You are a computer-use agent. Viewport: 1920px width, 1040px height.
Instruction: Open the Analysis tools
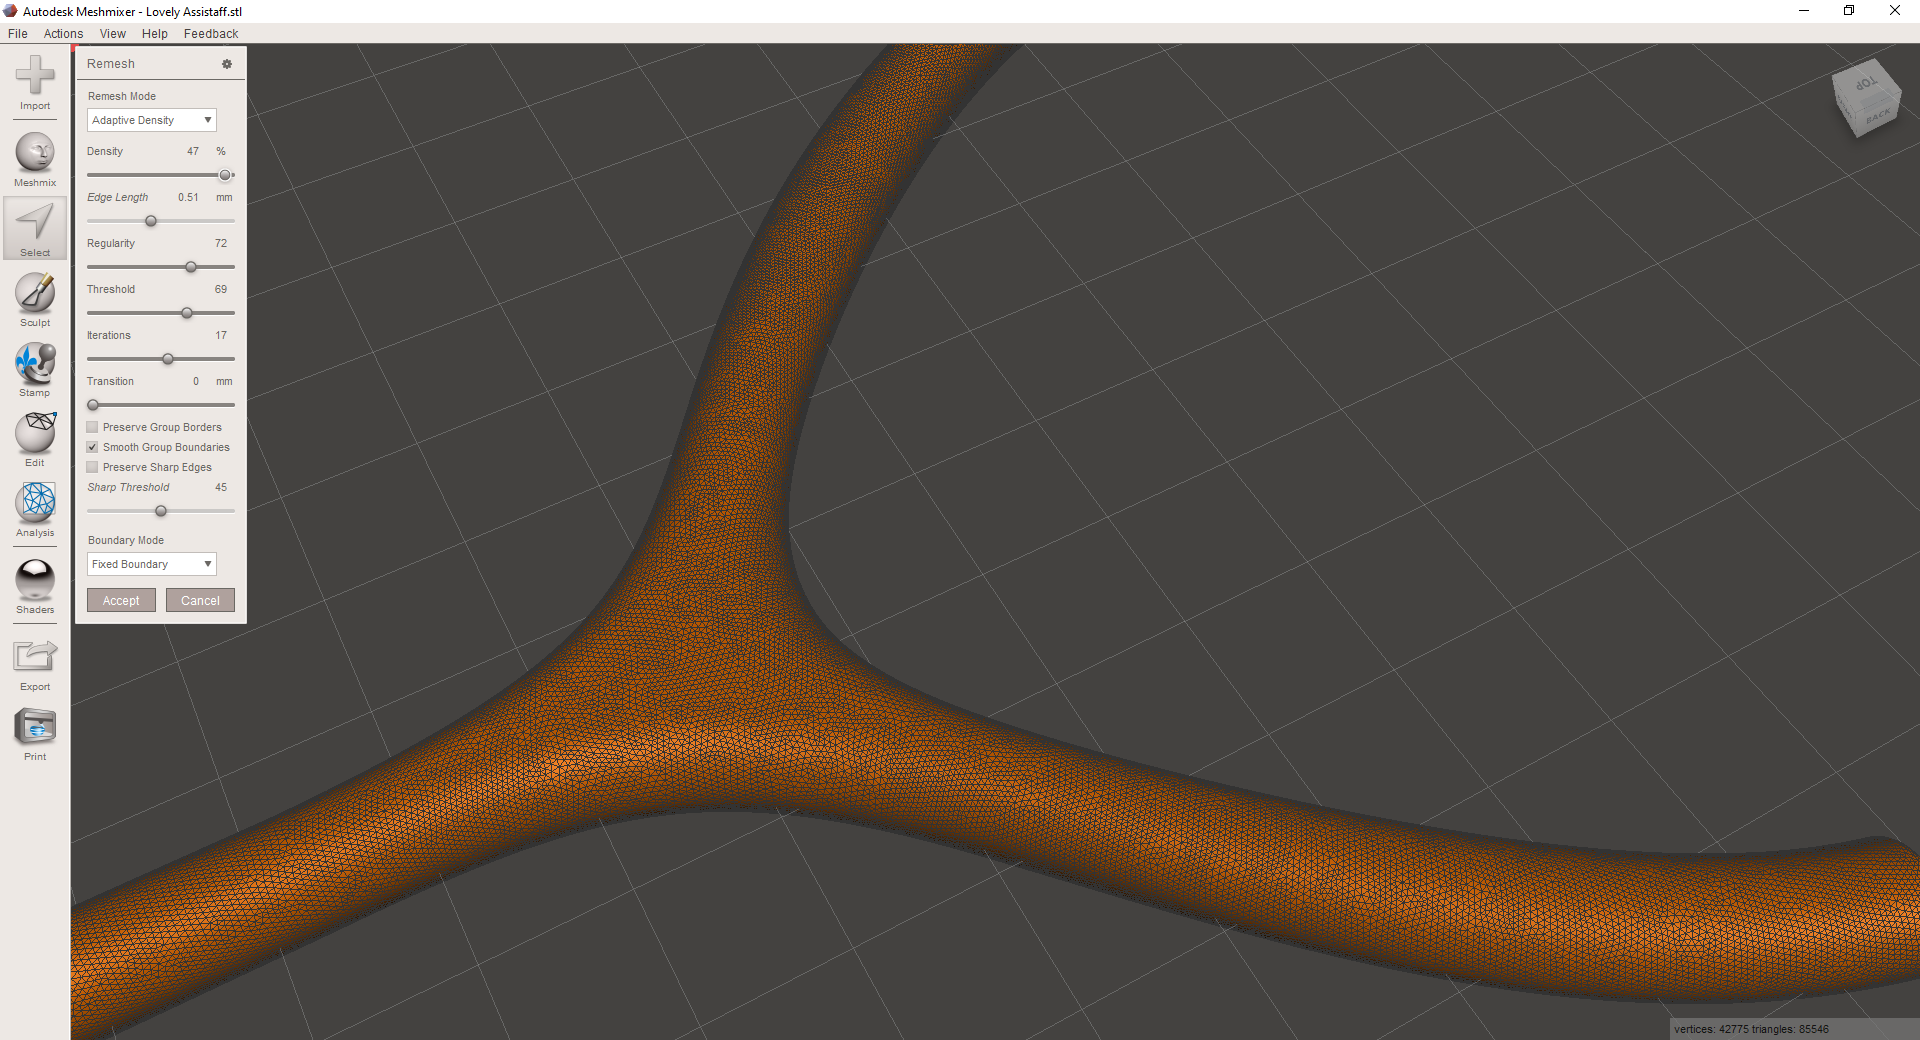35,510
